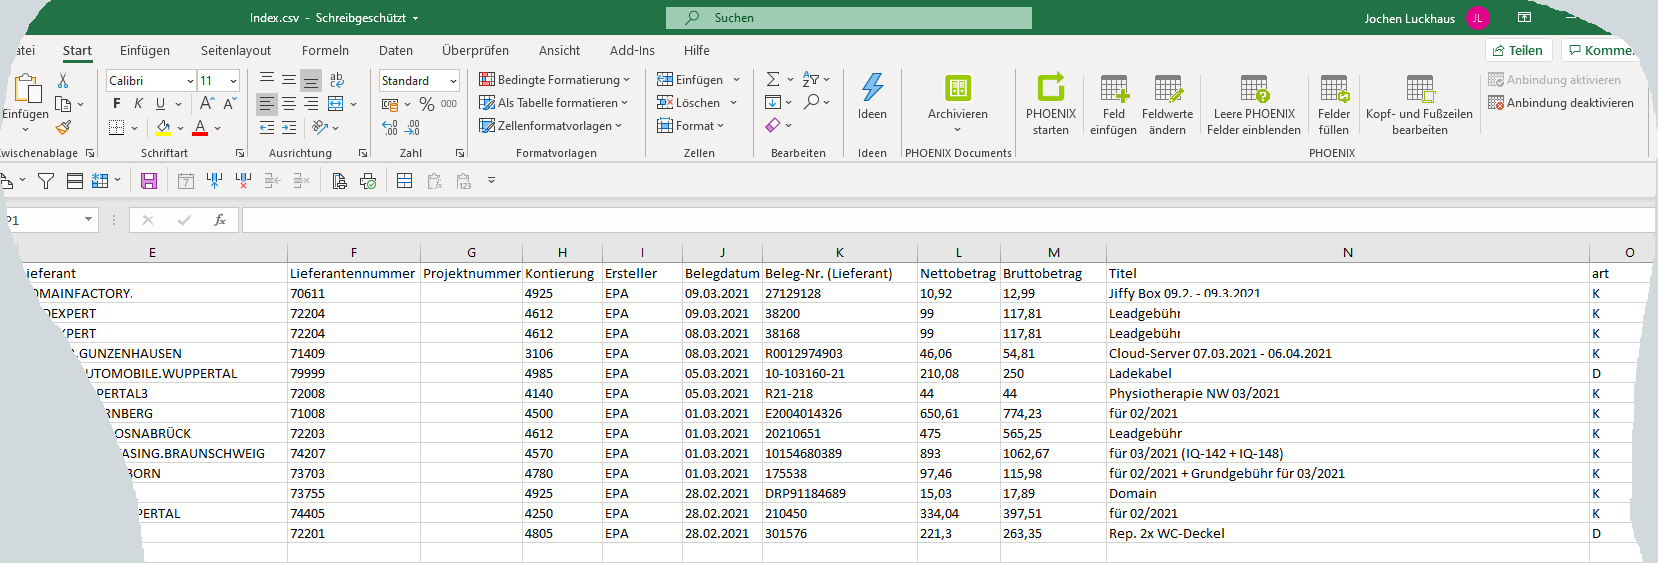Screen dimensions: 1658x563
Task: Toggle top vertical alignment
Action: coord(267,80)
